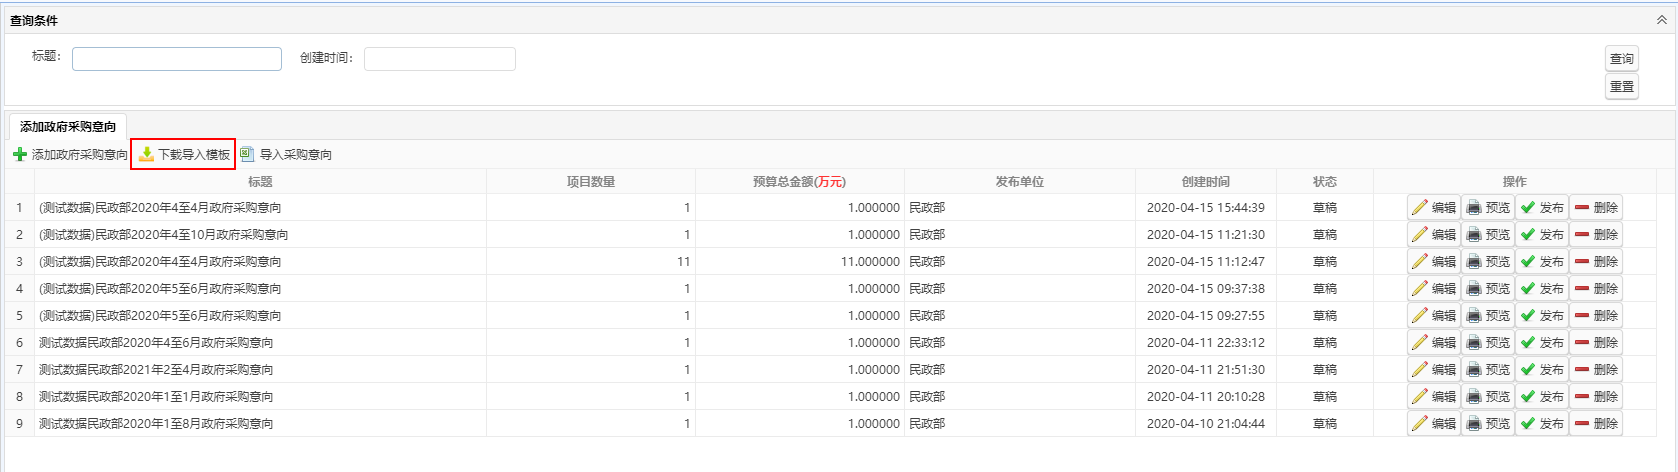Click the 查询 search button
Viewport: 1678px width, 472px height.
[1621, 59]
